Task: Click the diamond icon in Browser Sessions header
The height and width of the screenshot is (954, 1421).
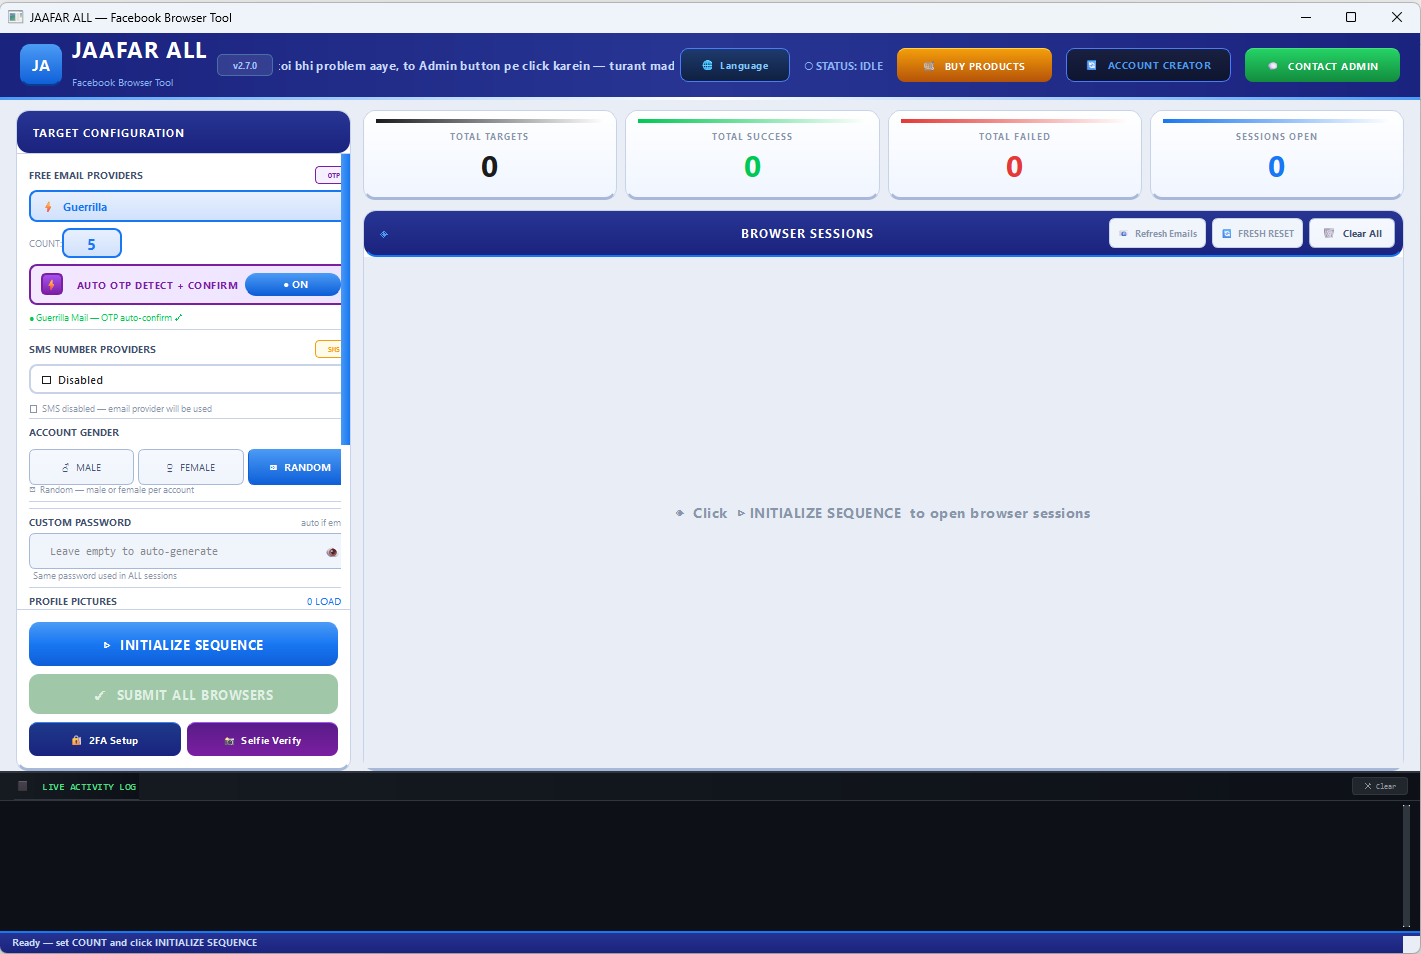Action: pos(384,234)
